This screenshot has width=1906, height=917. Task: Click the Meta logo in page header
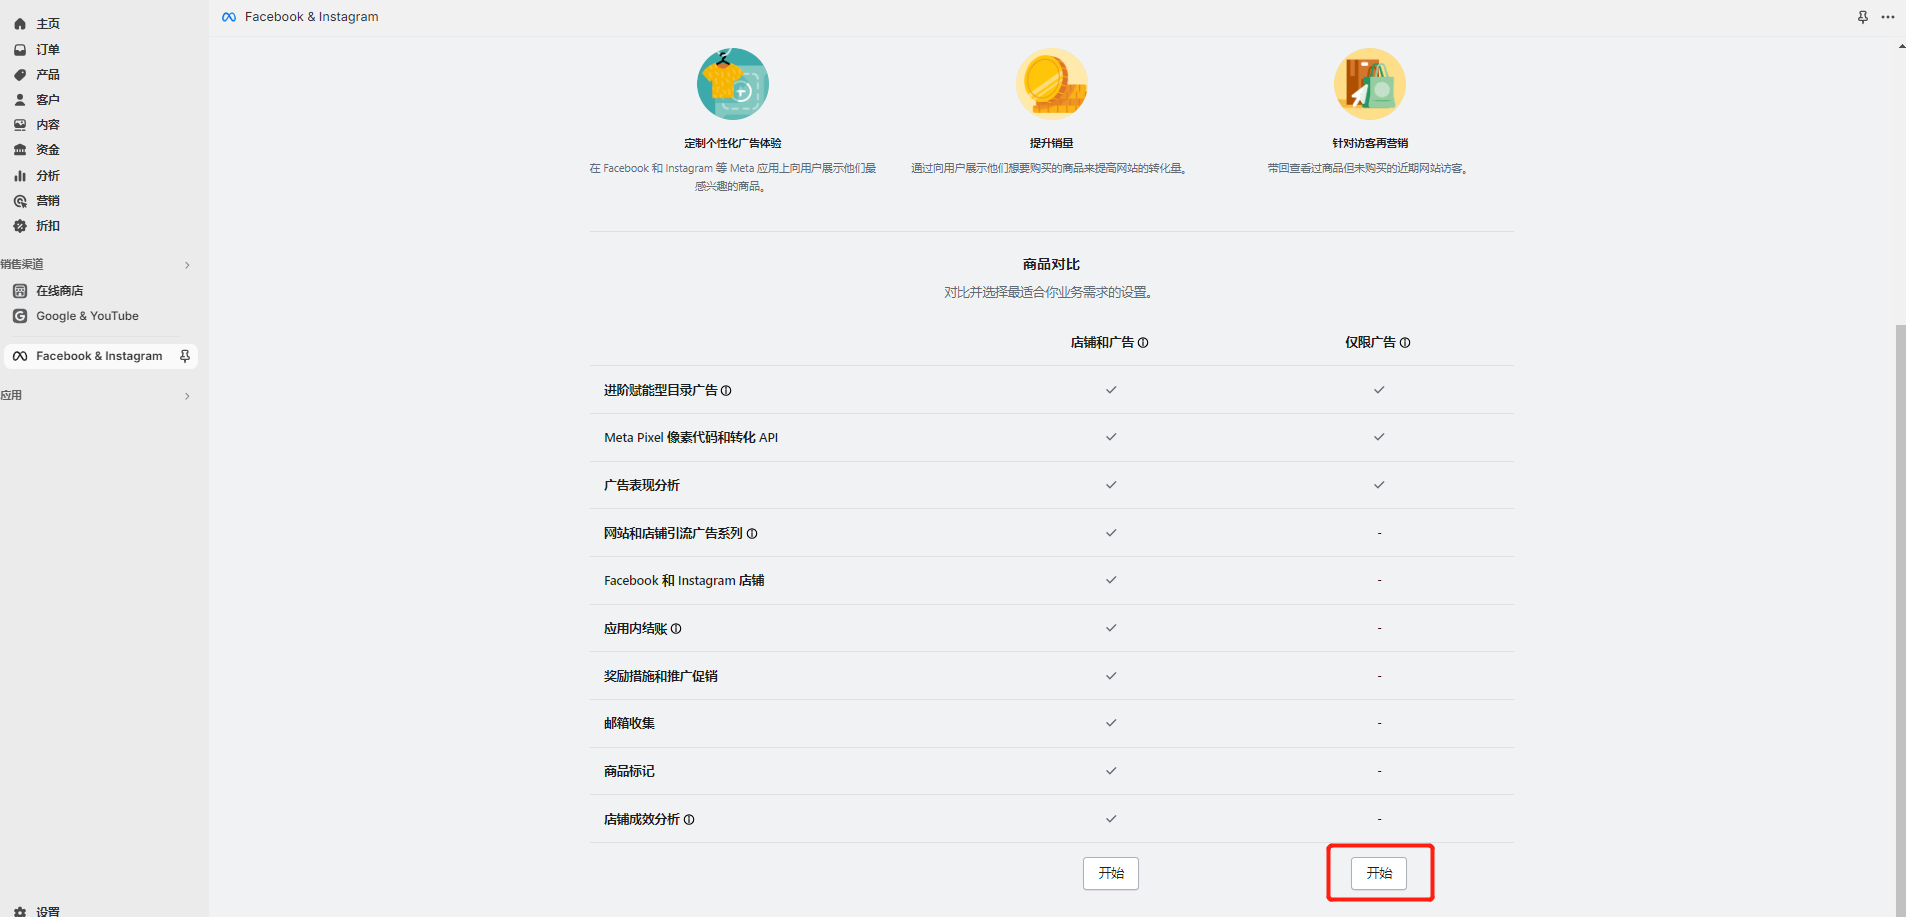point(229,17)
